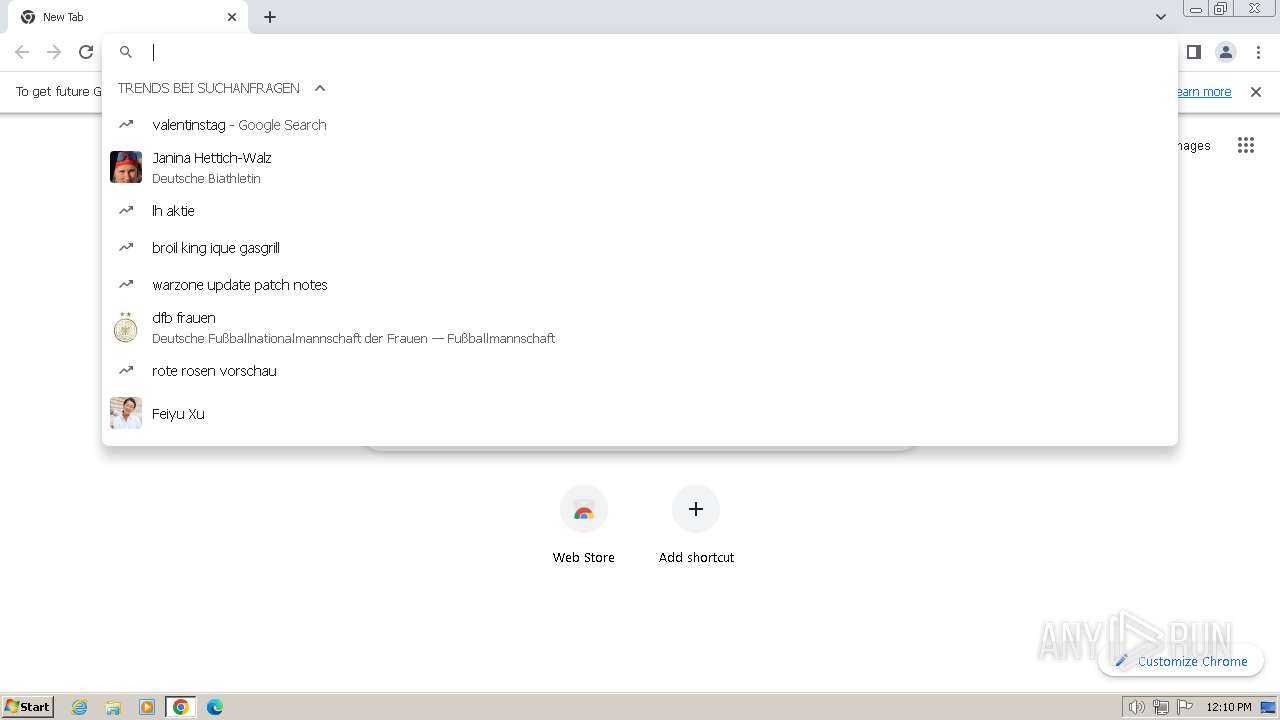
Task: Open the Chrome profile avatar menu
Action: [x=1225, y=52]
